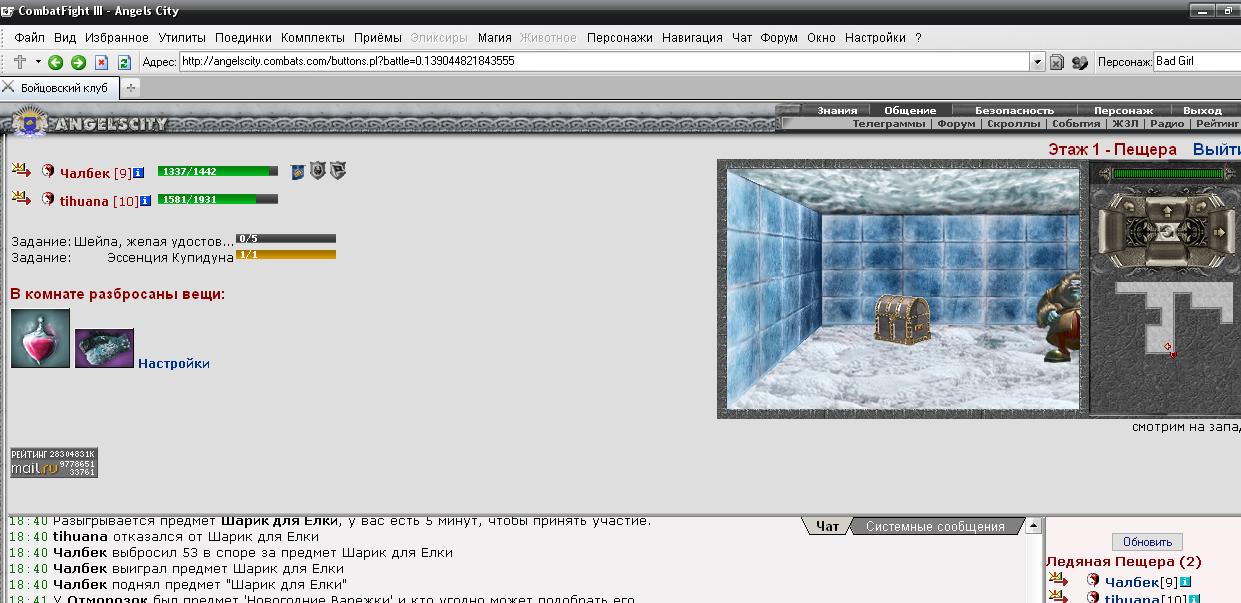Open the Комплекты menu
Image resolution: width=1241 pixels, height=603 pixels.
(313, 38)
